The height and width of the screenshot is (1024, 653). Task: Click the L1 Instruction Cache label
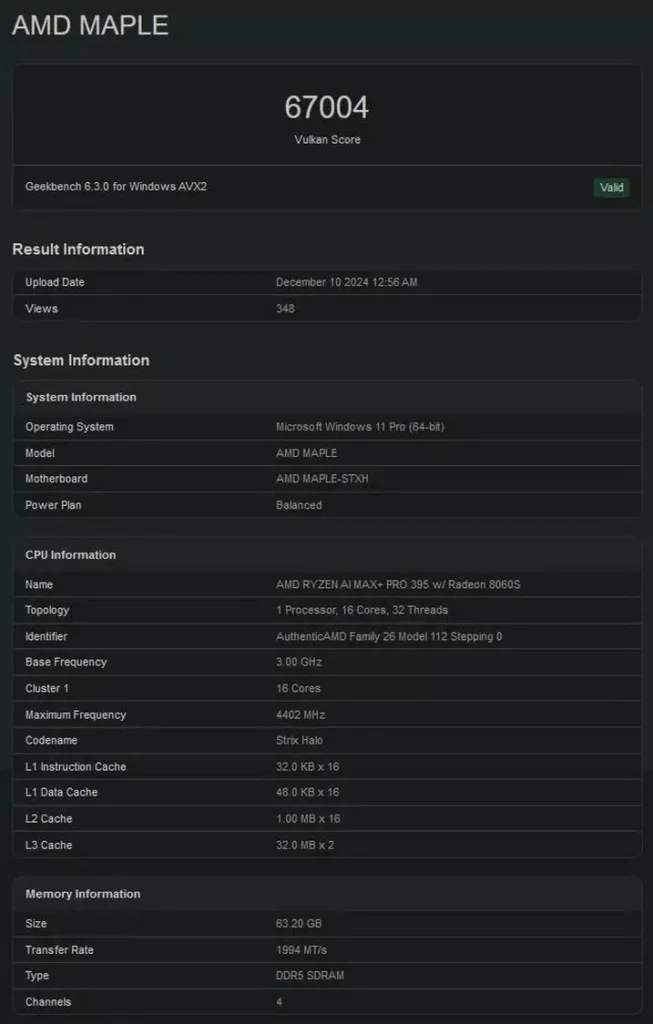[75, 767]
